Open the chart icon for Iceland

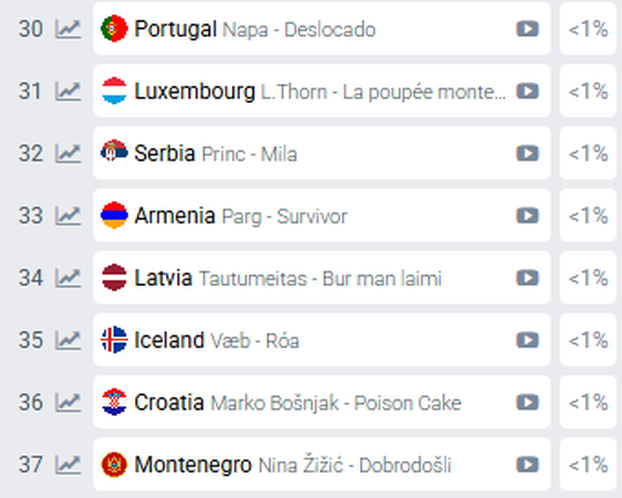(68, 340)
